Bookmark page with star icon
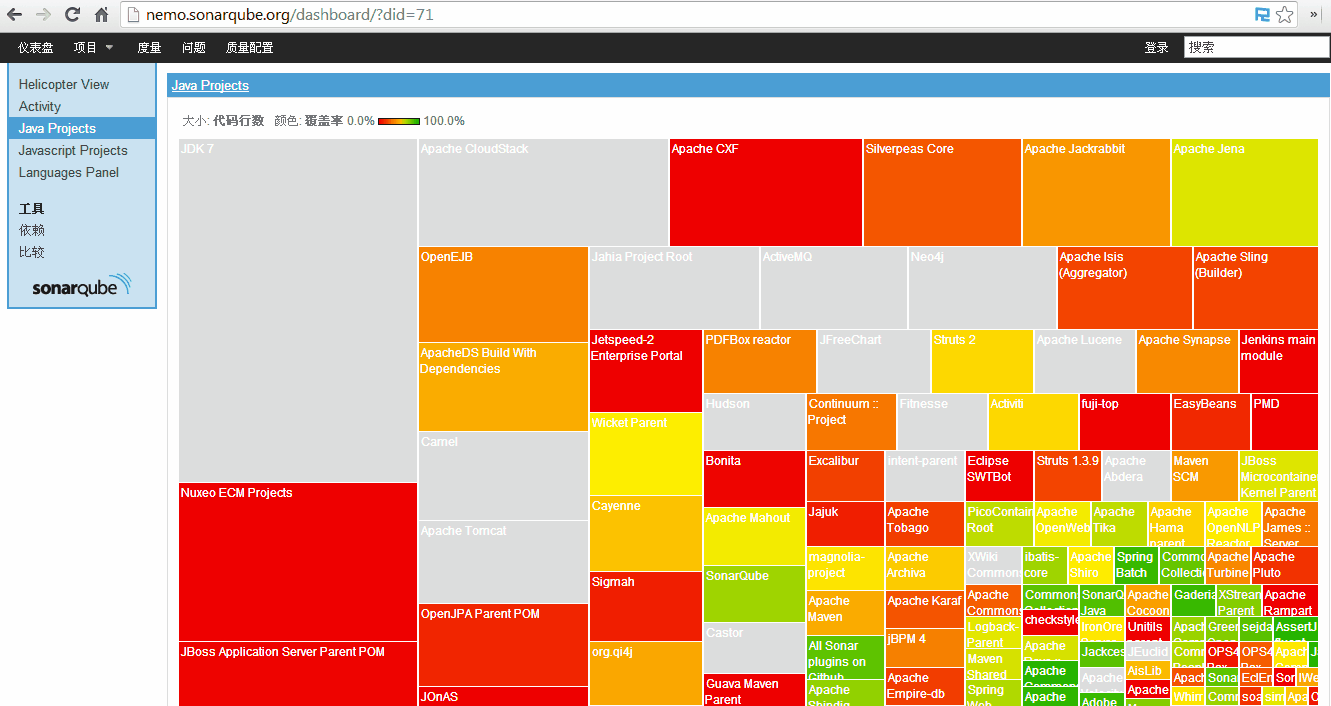Viewport: 1331px width, 706px height. [x=1285, y=15]
